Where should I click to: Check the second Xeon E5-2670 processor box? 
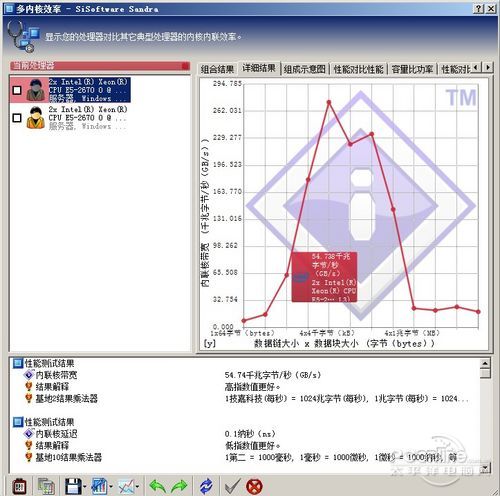[17, 118]
